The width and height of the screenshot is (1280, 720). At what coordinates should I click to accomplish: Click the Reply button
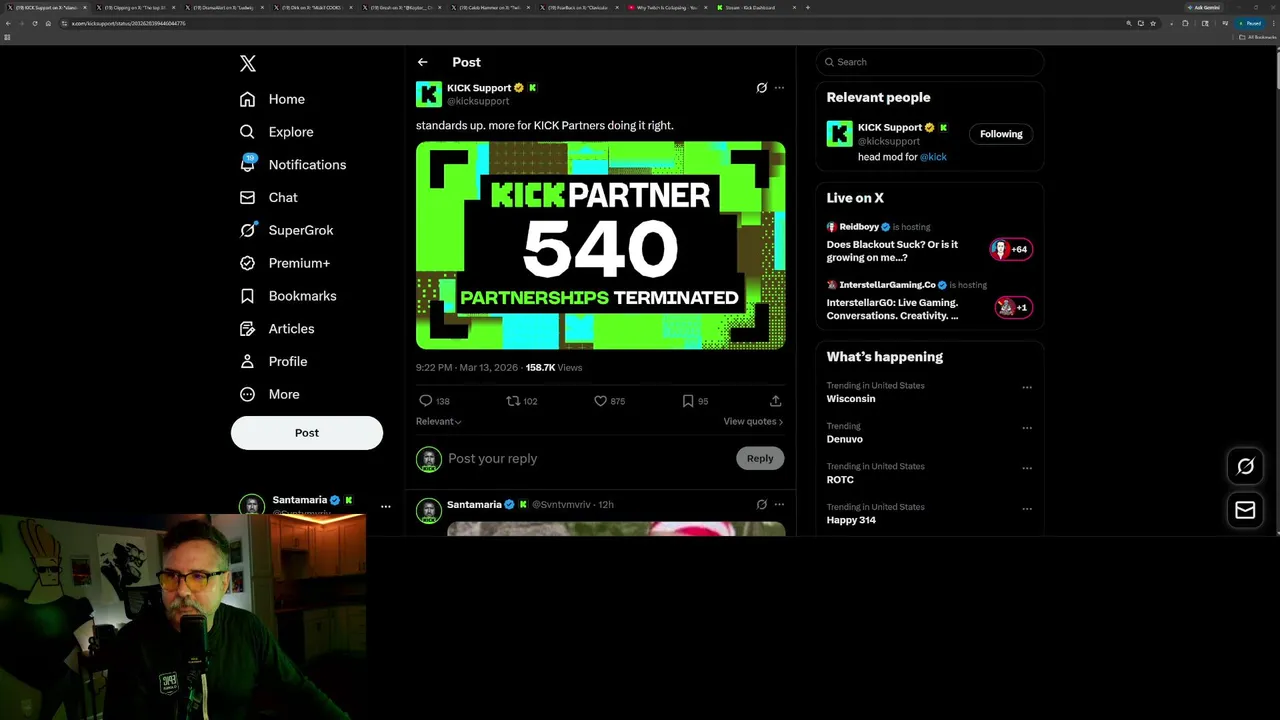tap(760, 458)
